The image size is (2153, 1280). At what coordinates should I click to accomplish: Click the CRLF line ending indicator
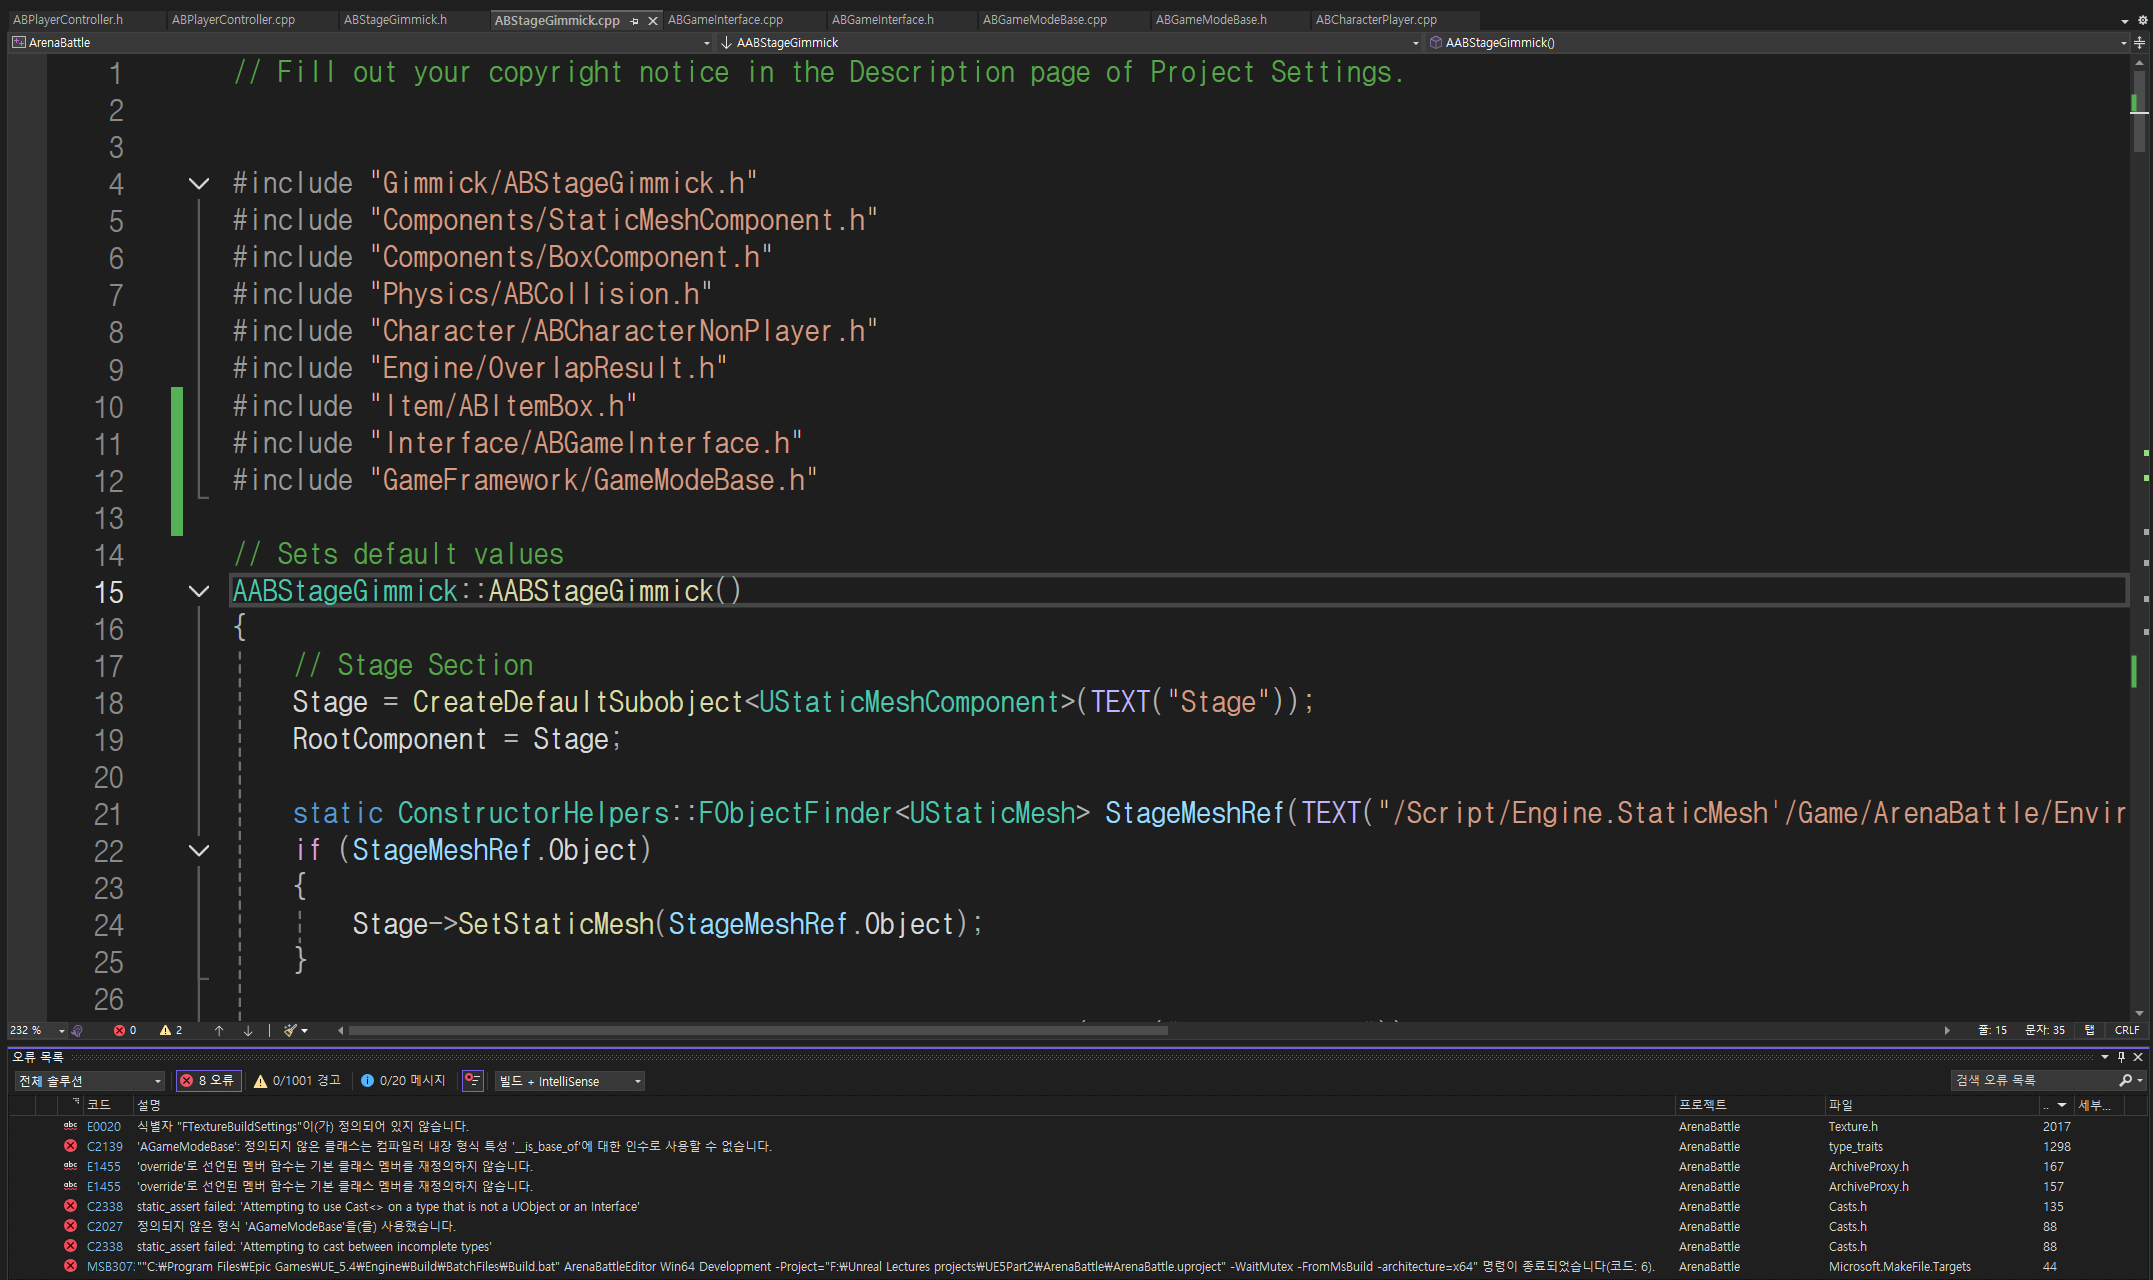2127,1031
